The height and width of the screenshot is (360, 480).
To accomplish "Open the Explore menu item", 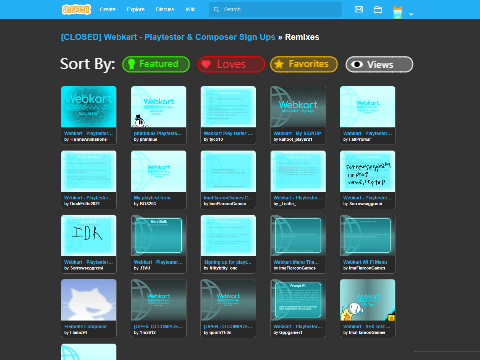I will click(136, 9).
